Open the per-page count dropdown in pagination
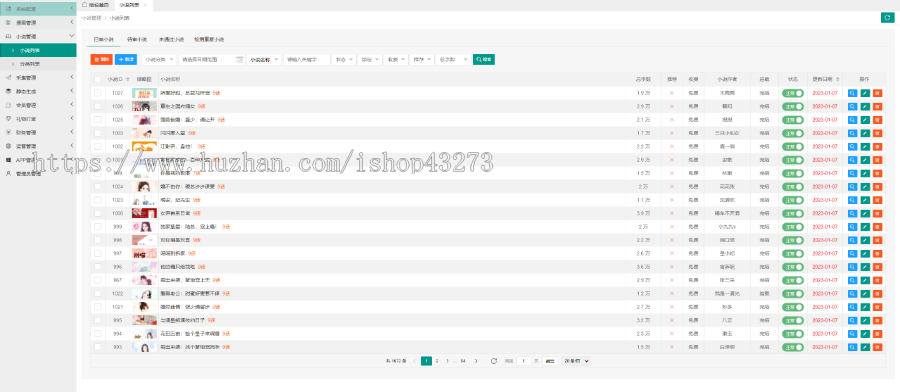The width and height of the screenshot is (900, 392). pyautogui.click(x=576, y=361)
